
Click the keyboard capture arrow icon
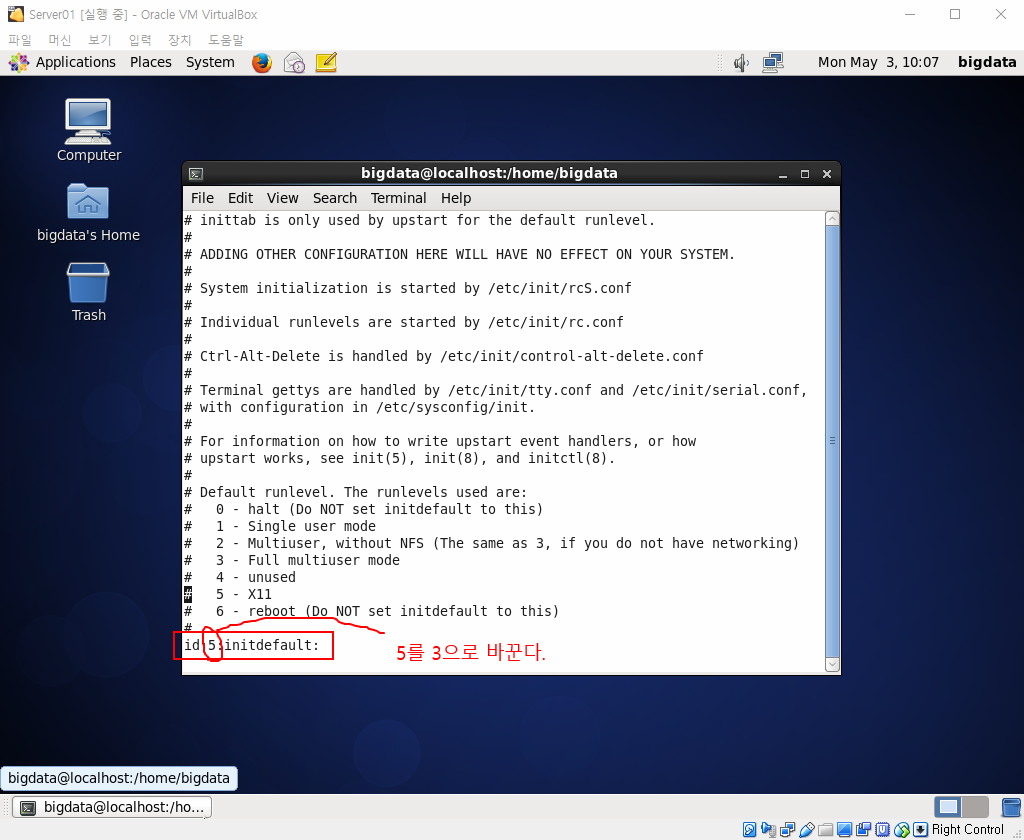(x=920, y=830)
